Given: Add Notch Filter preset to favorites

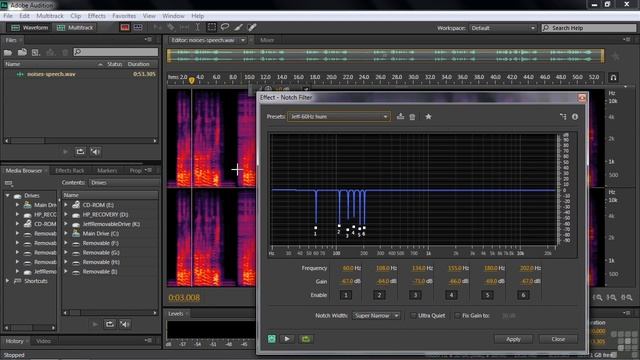Looking at the screenshot, I should click(428, 117).
